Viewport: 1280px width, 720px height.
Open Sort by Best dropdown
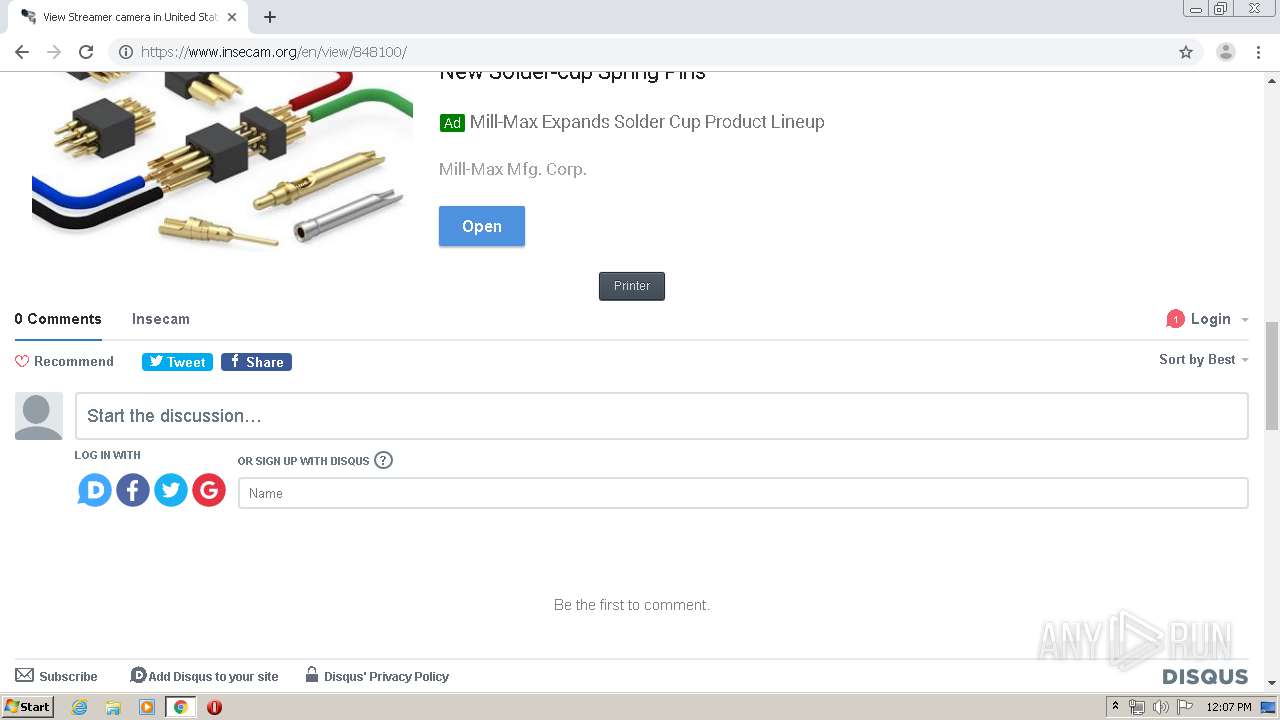1204,359
